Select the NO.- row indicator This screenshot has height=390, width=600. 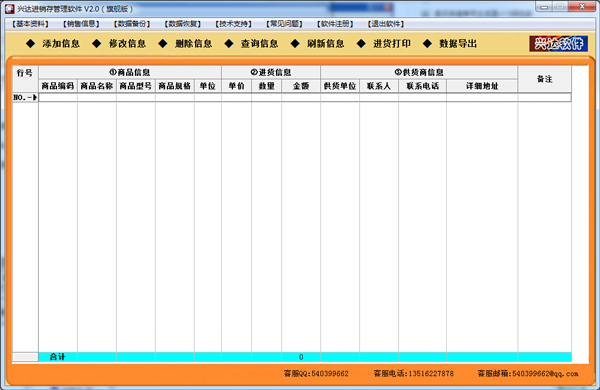coord(25,97)
